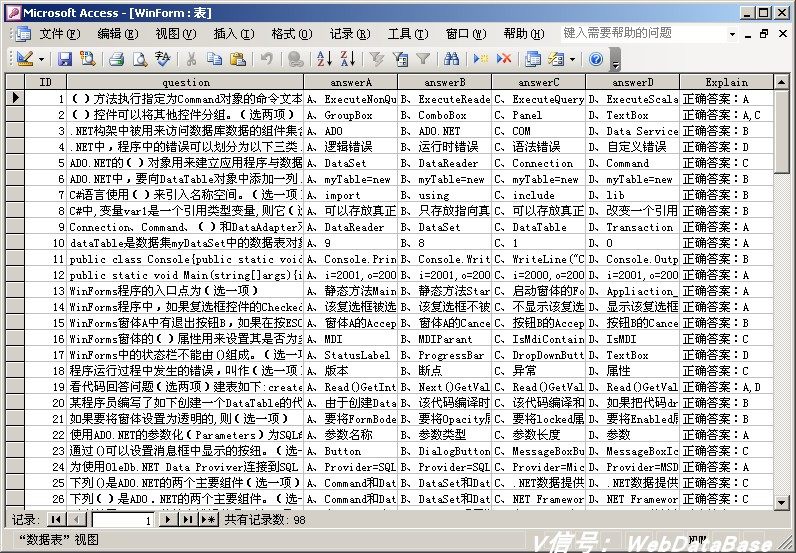Run the Spelling check icon
Viewport: 796px width, 553px height.
(x=163, y=59)
